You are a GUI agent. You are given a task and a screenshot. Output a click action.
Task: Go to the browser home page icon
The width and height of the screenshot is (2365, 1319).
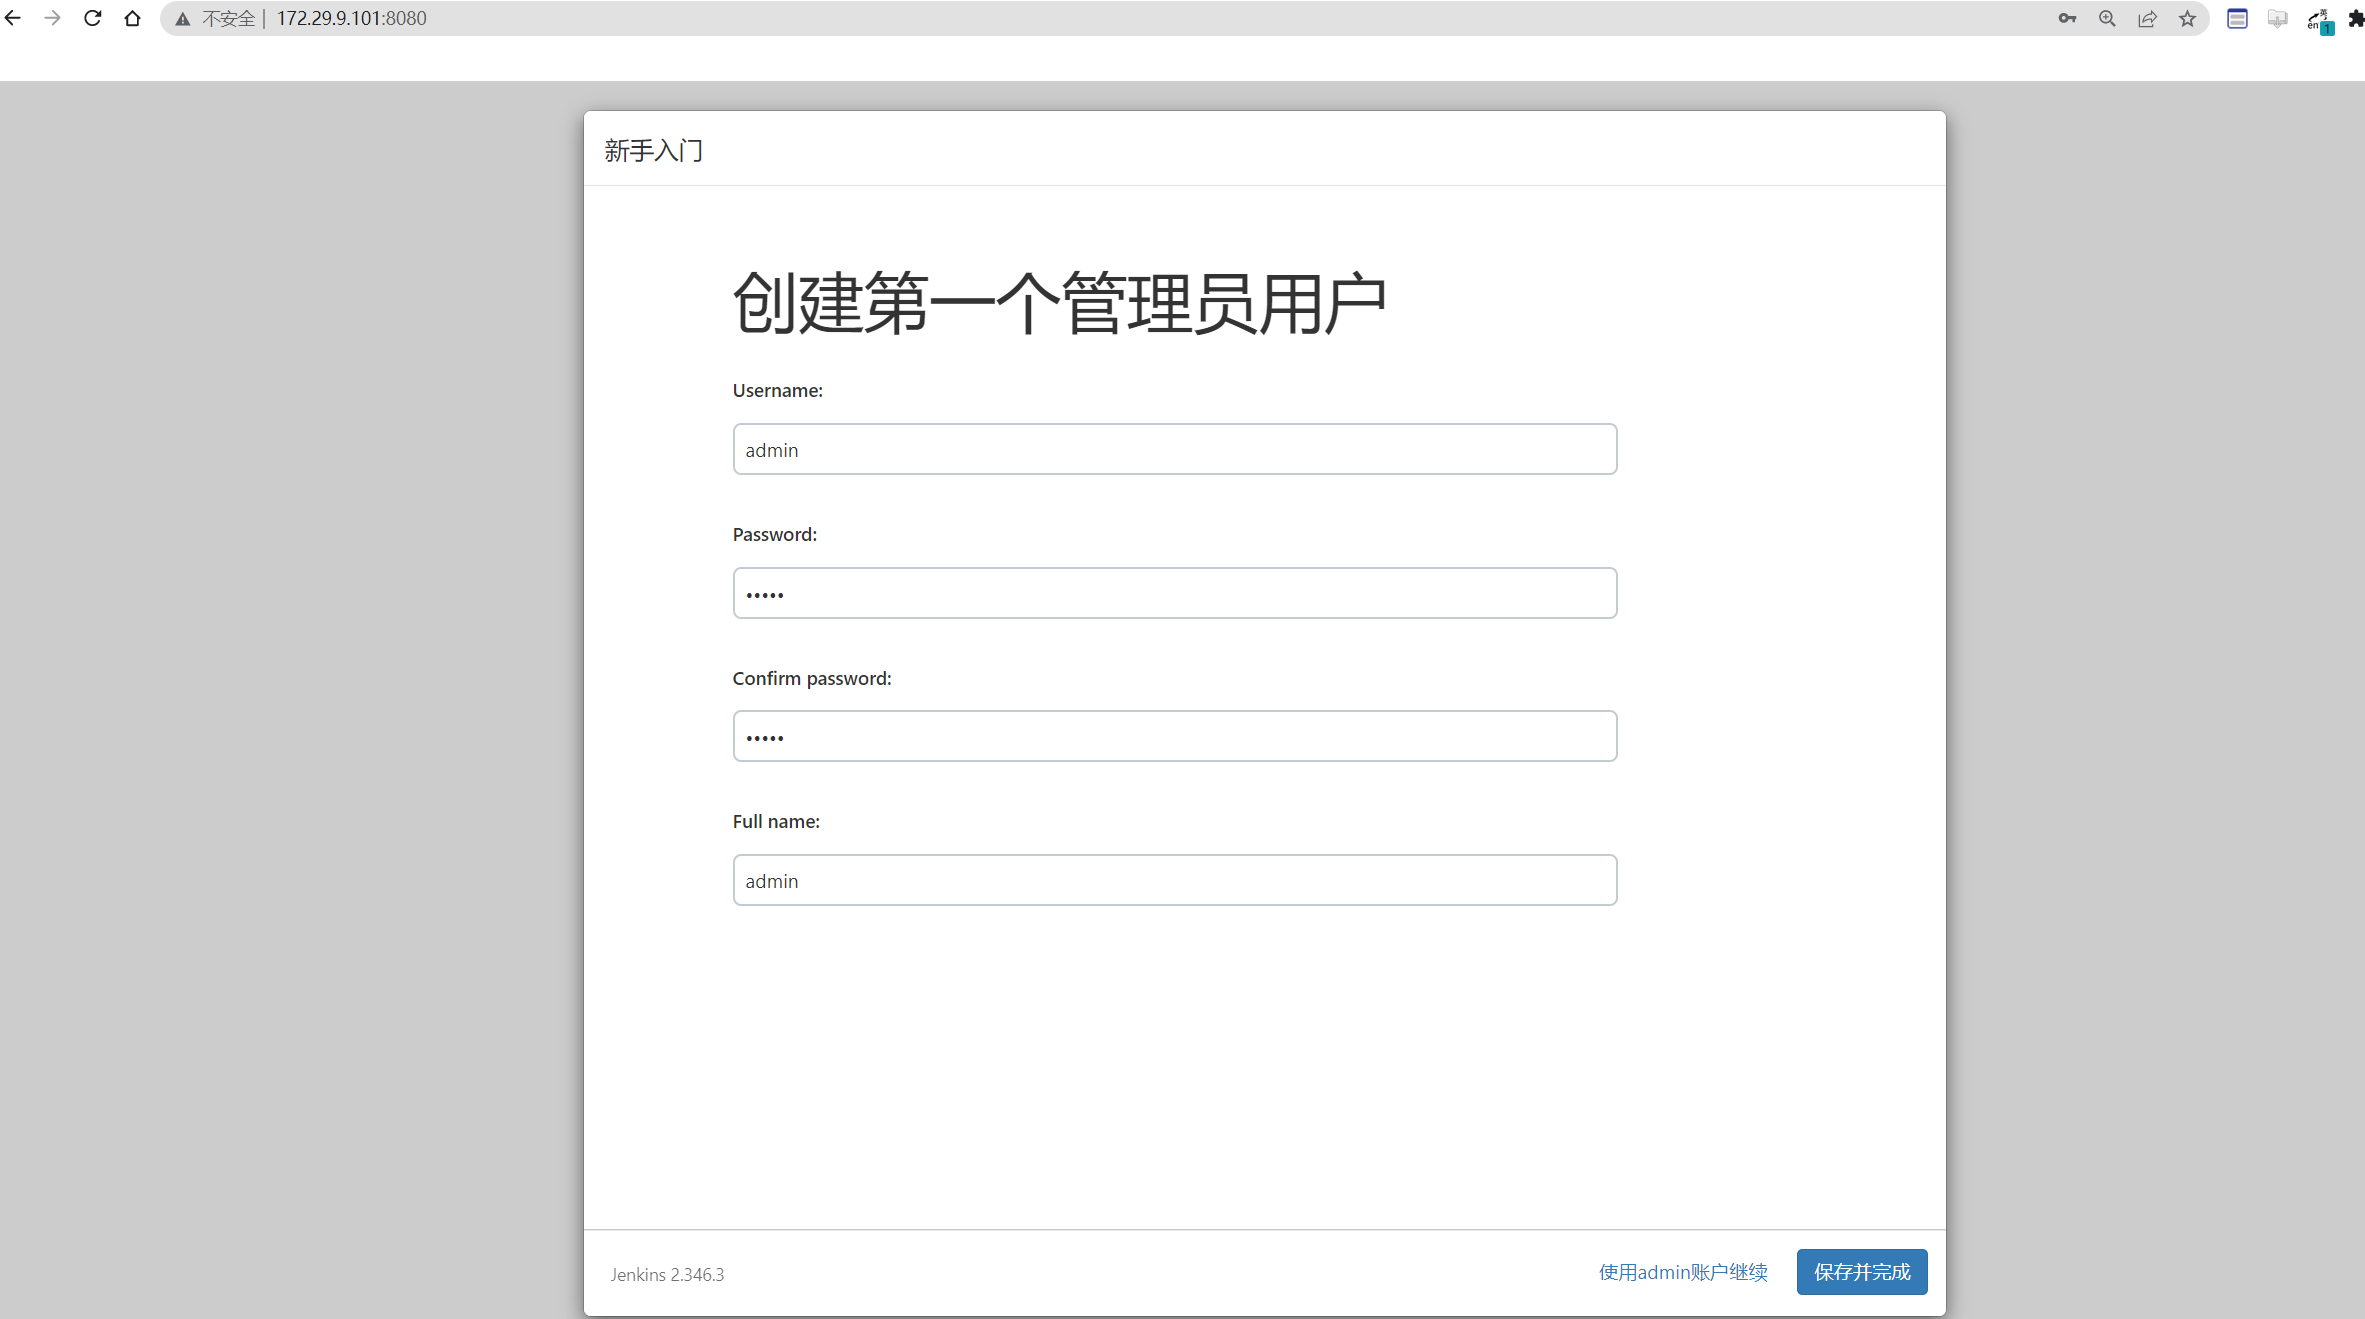(x=132, y=18)
